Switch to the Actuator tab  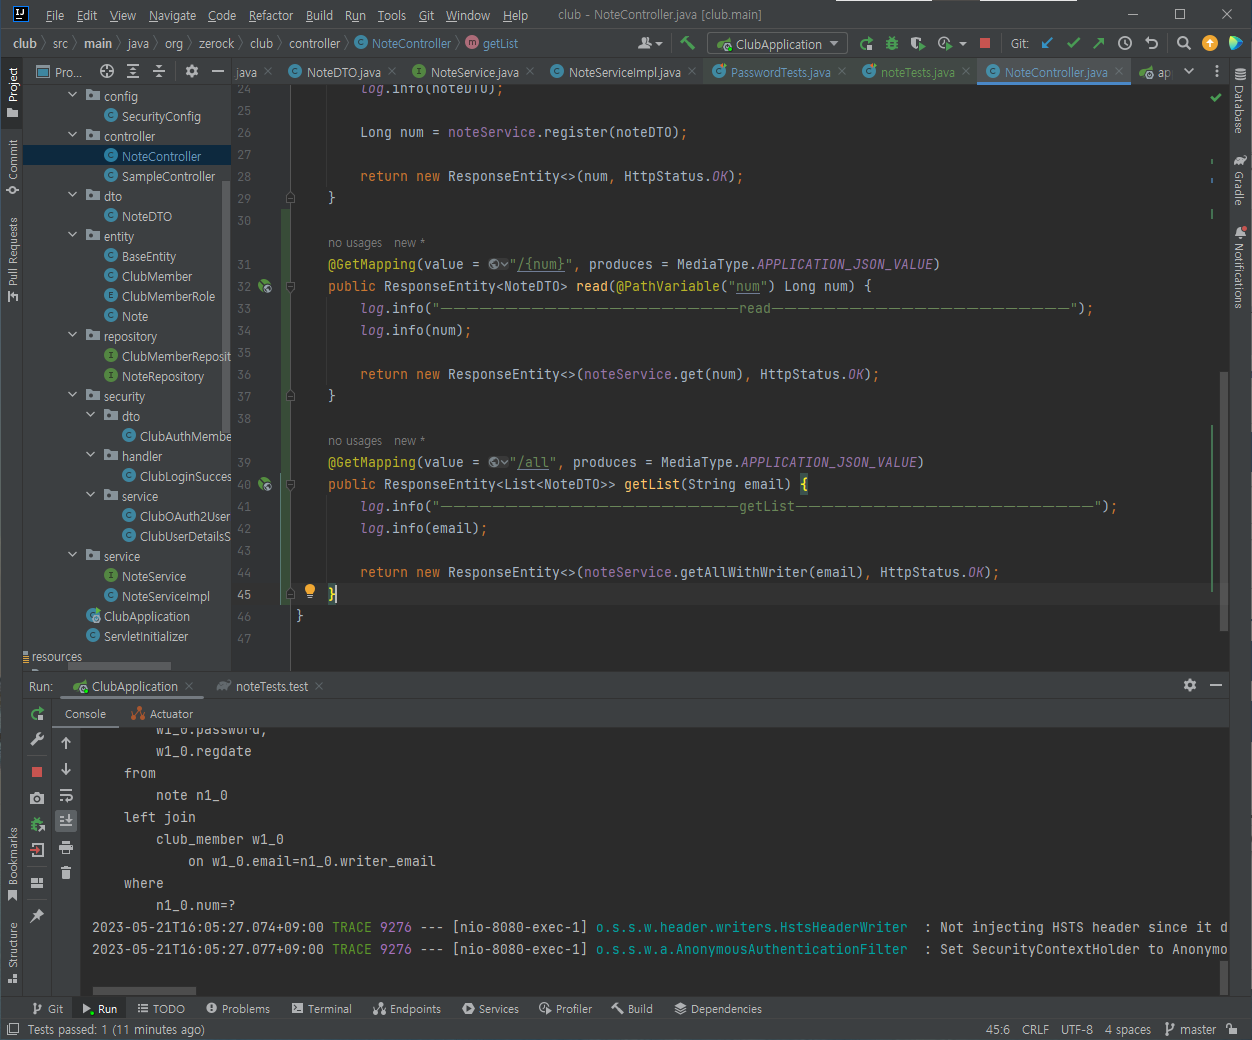point(162,714)
